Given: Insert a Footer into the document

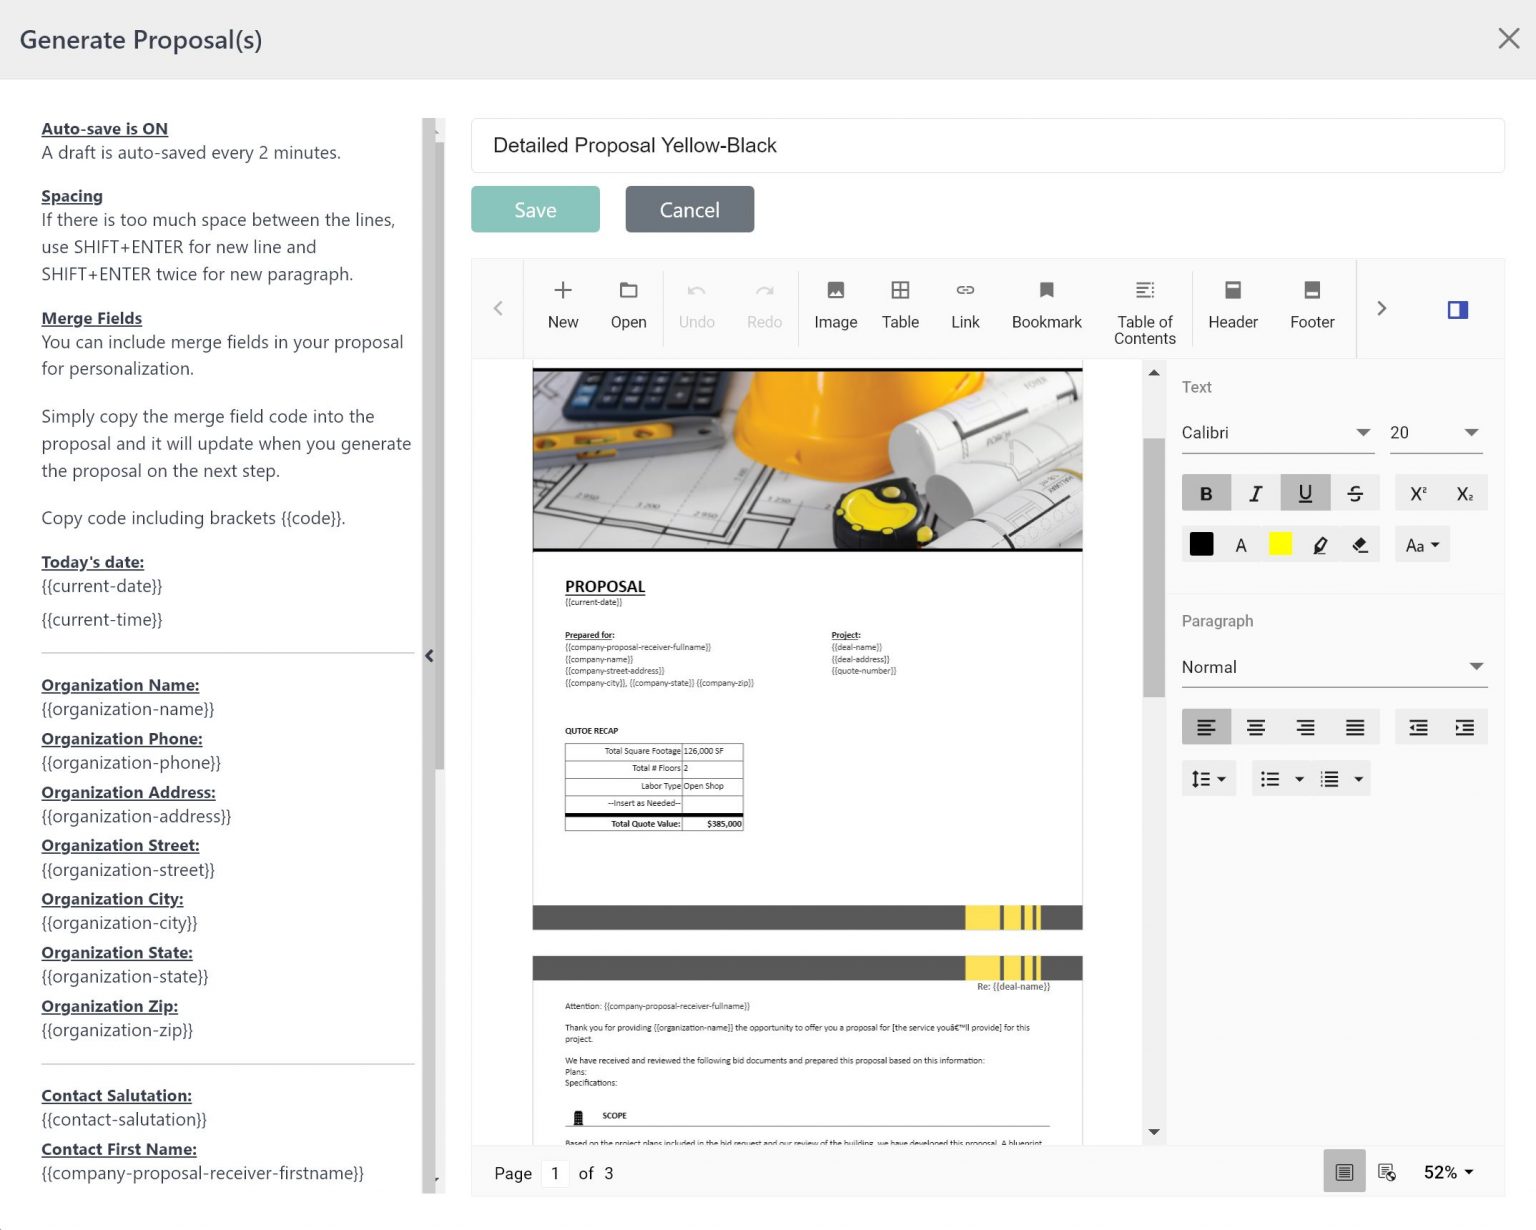Looking at the screenshot, I should point(1312,305).
